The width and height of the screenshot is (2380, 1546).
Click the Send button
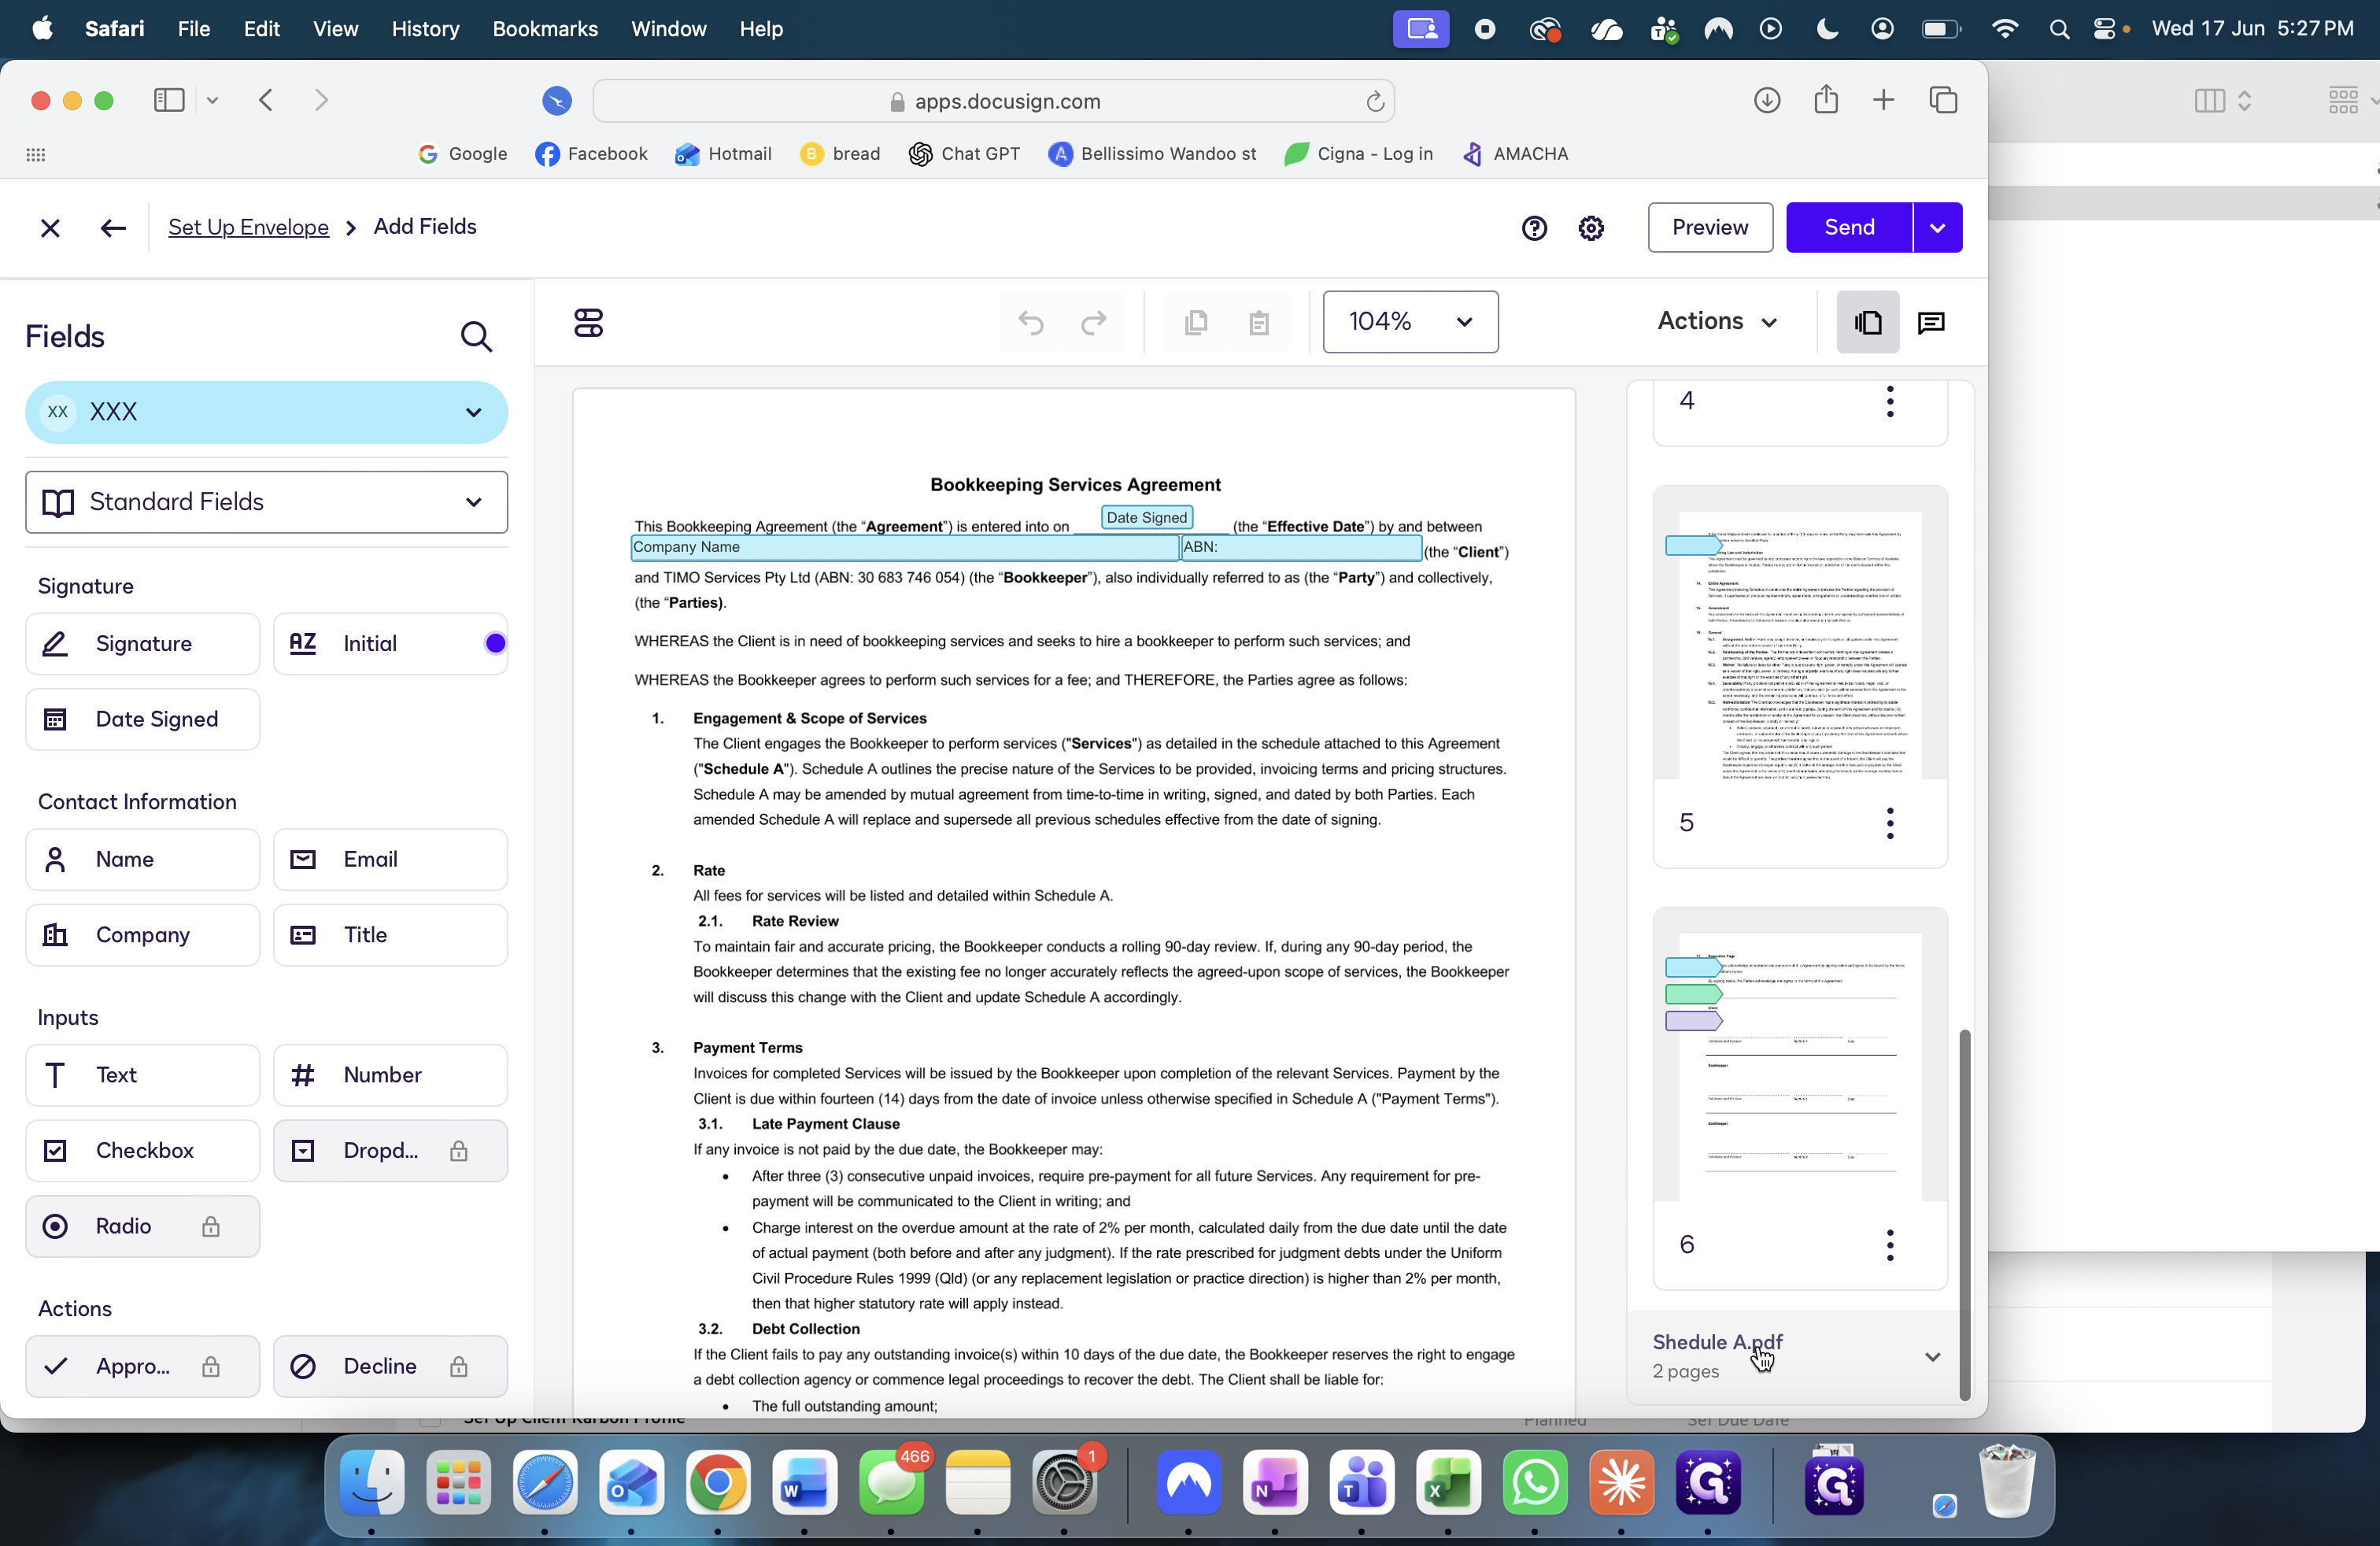pos(1849,228)
